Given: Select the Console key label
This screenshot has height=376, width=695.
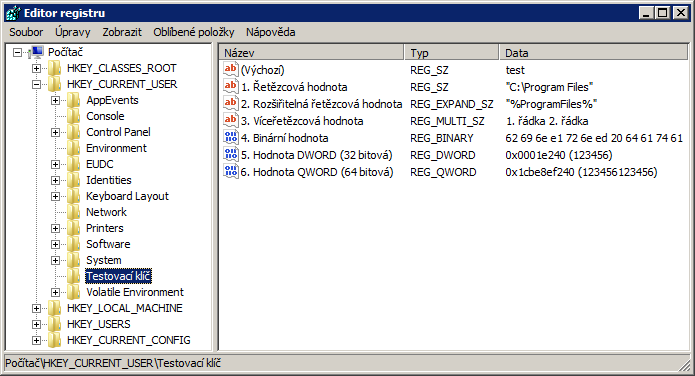Looking at the screenshot, I should point(105,116).
